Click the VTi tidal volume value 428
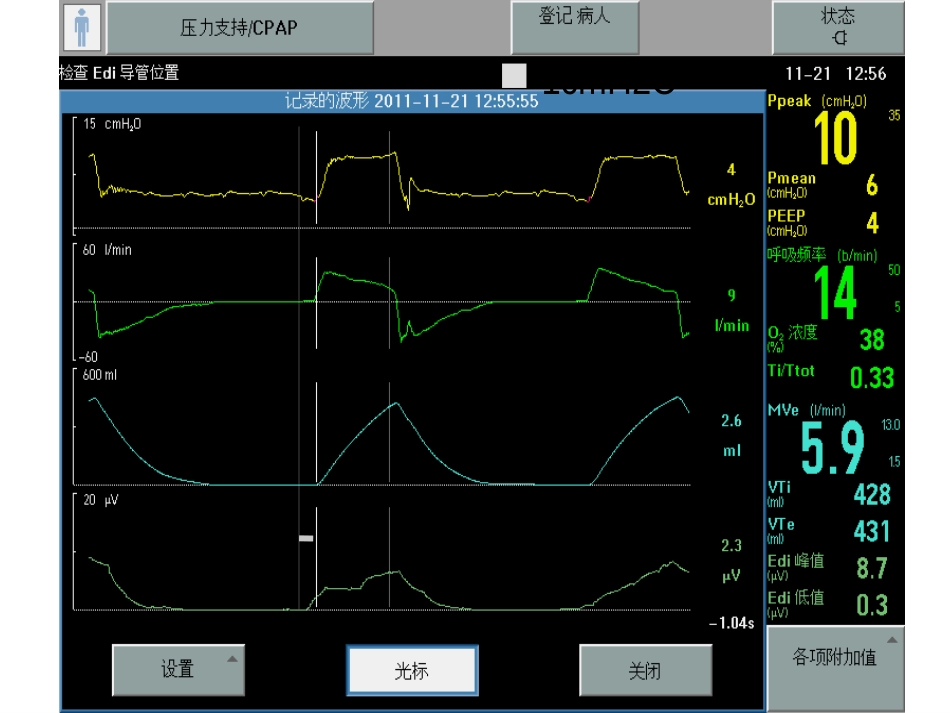This screenshot has width=950, height=713. point(872,494)
